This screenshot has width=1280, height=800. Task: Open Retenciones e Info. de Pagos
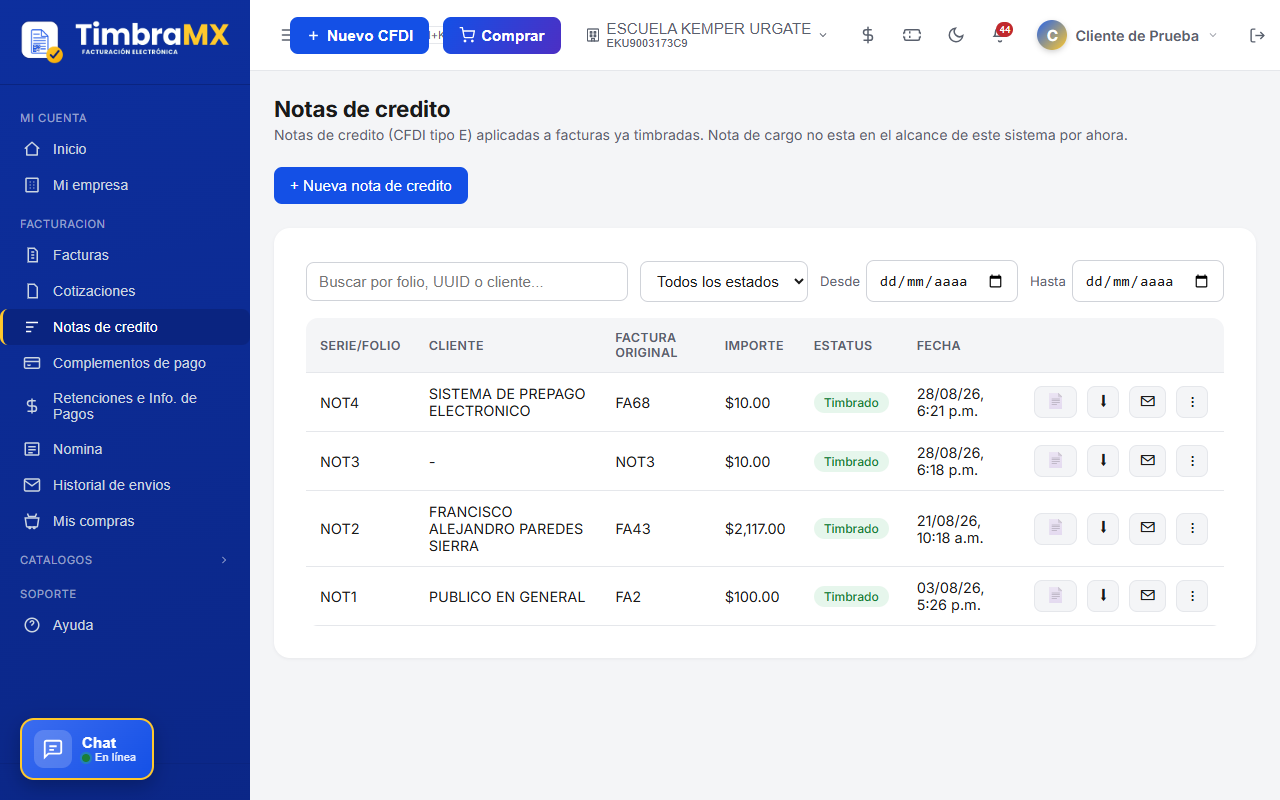pyautogui.click(x=125, y=406)
